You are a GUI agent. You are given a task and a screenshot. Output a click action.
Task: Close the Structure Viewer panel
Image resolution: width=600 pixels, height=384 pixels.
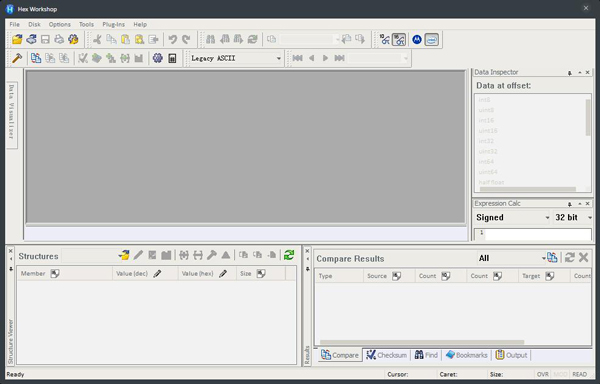point(11,251)
